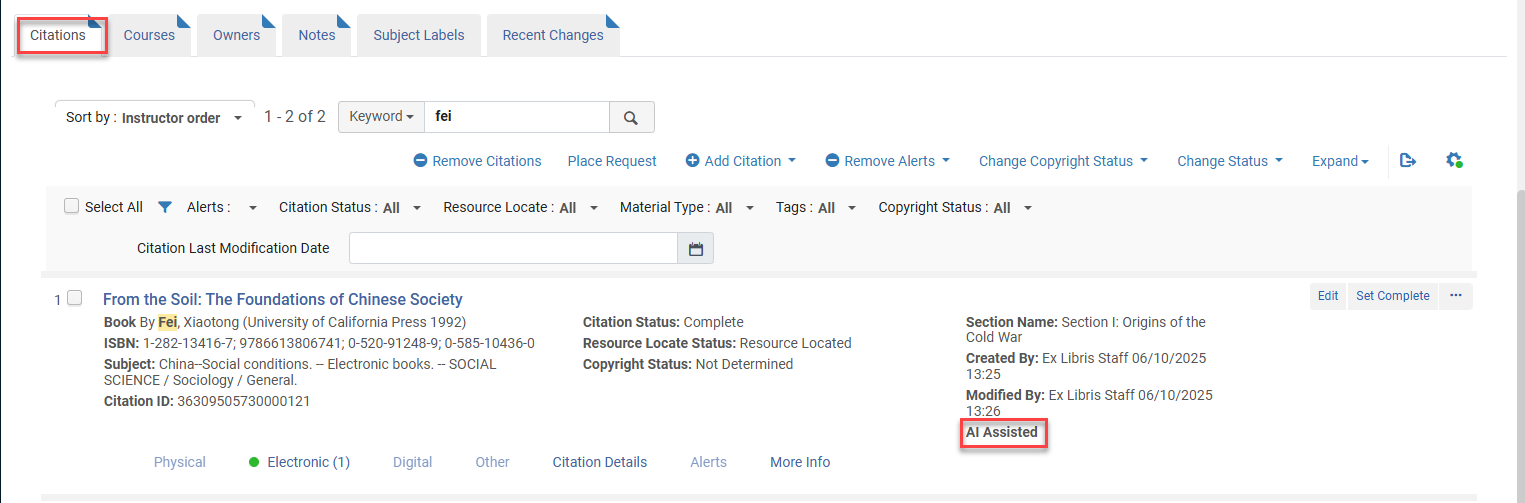Open the Digital sub-tab
Screen dimensions: 1525x503
[413, 462]
